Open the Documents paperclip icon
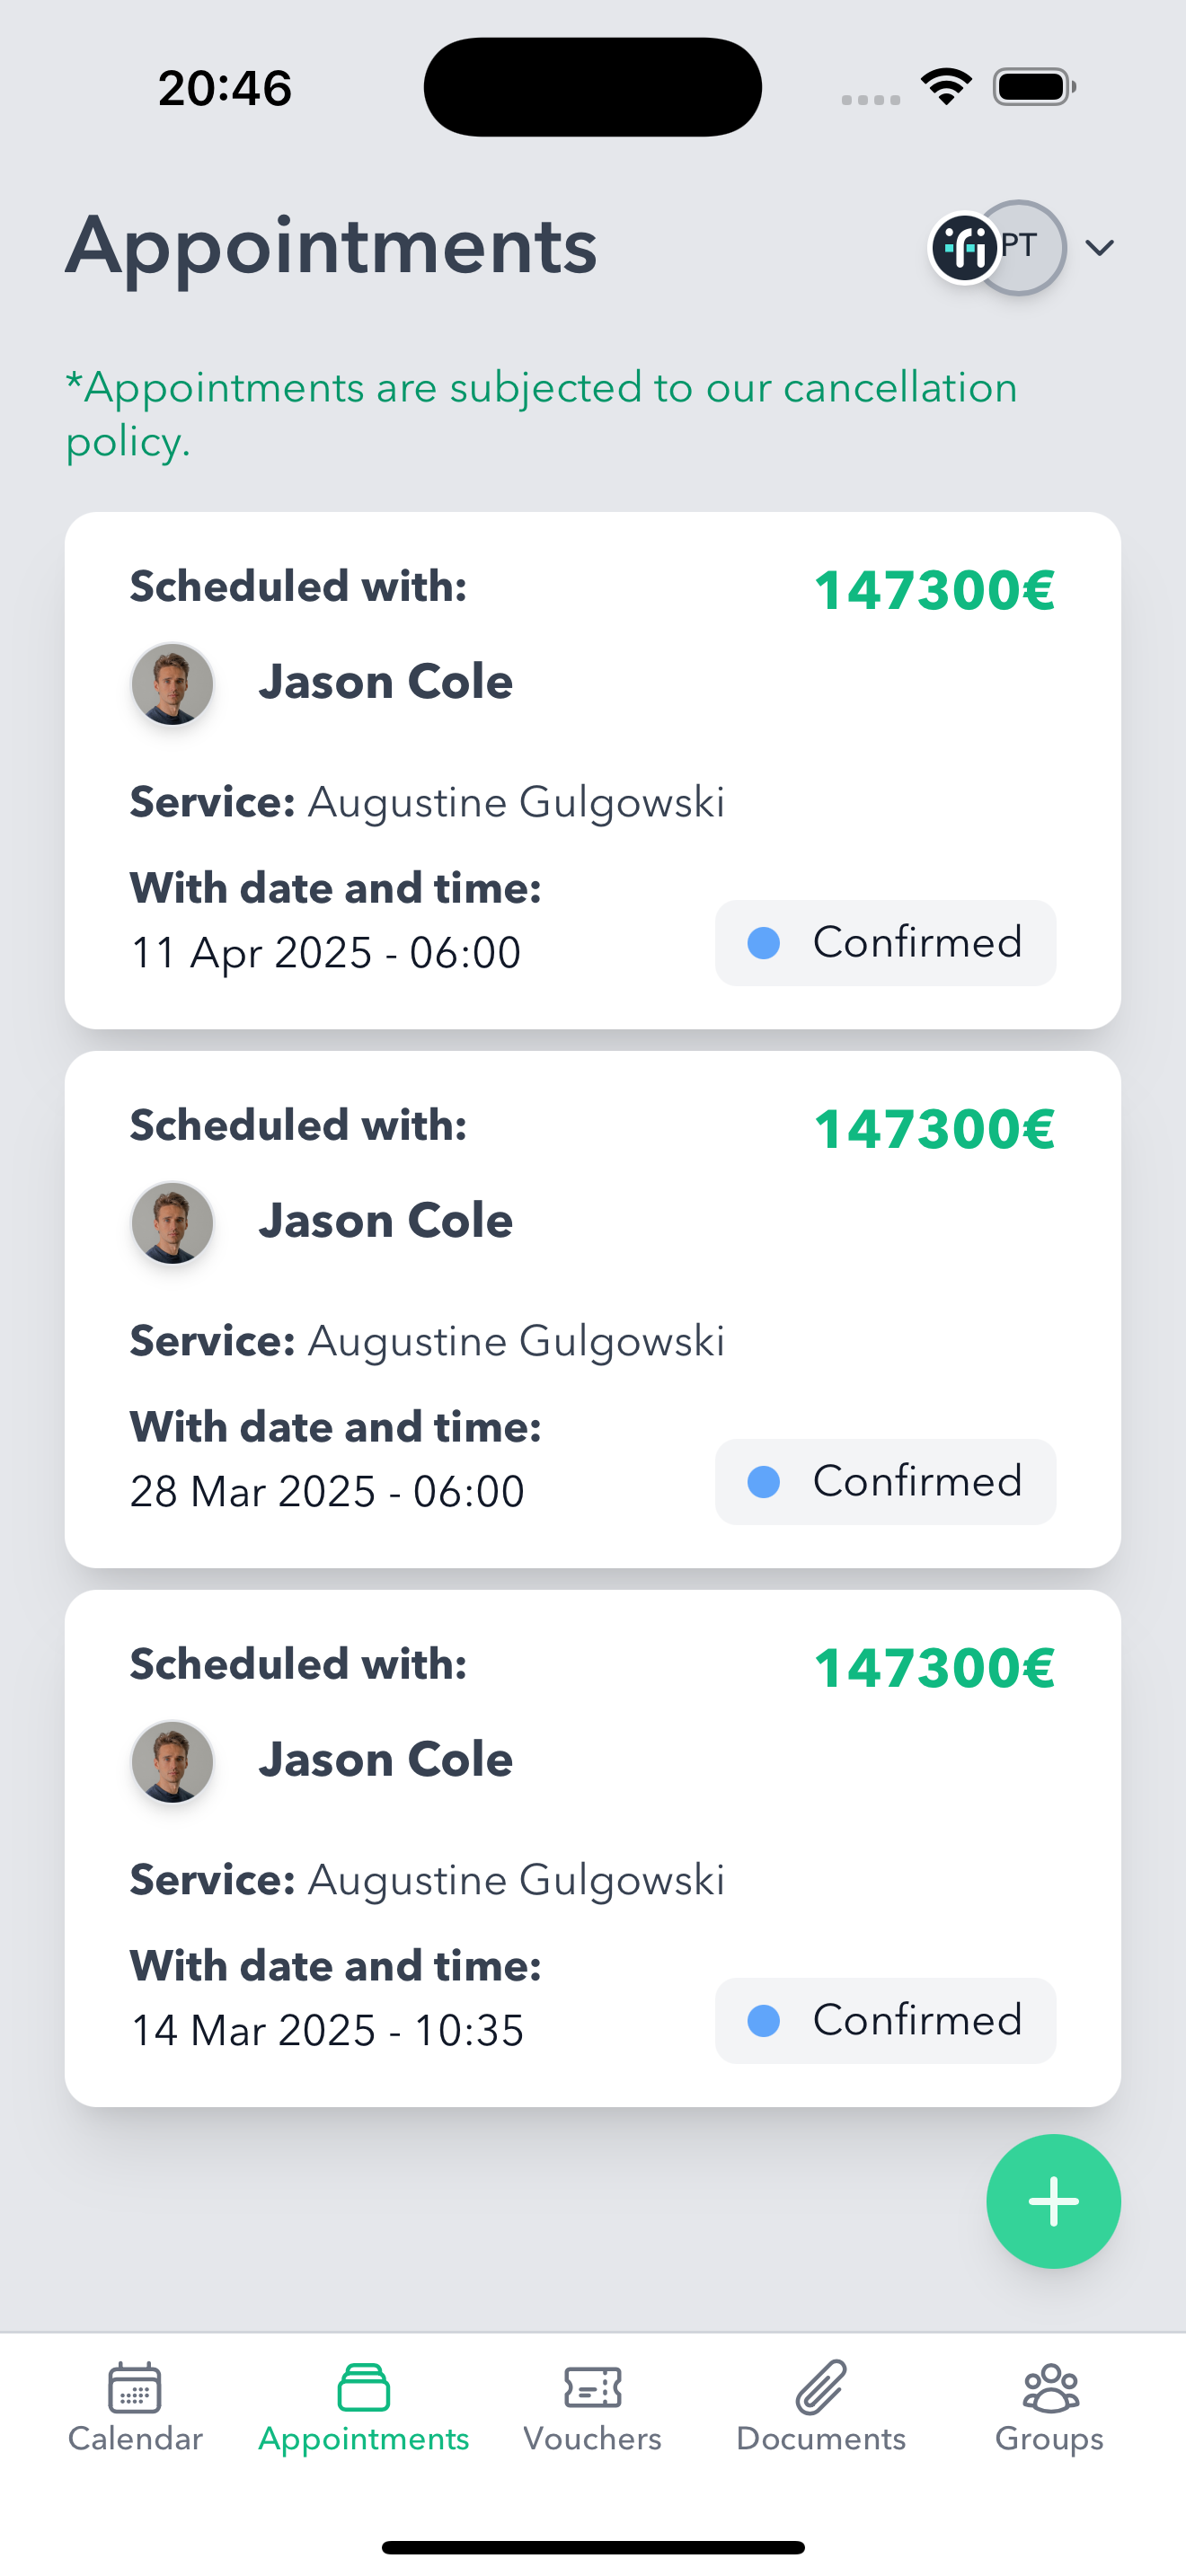The height and width of the screenshot is (2576, 1186). [821, 2388]
